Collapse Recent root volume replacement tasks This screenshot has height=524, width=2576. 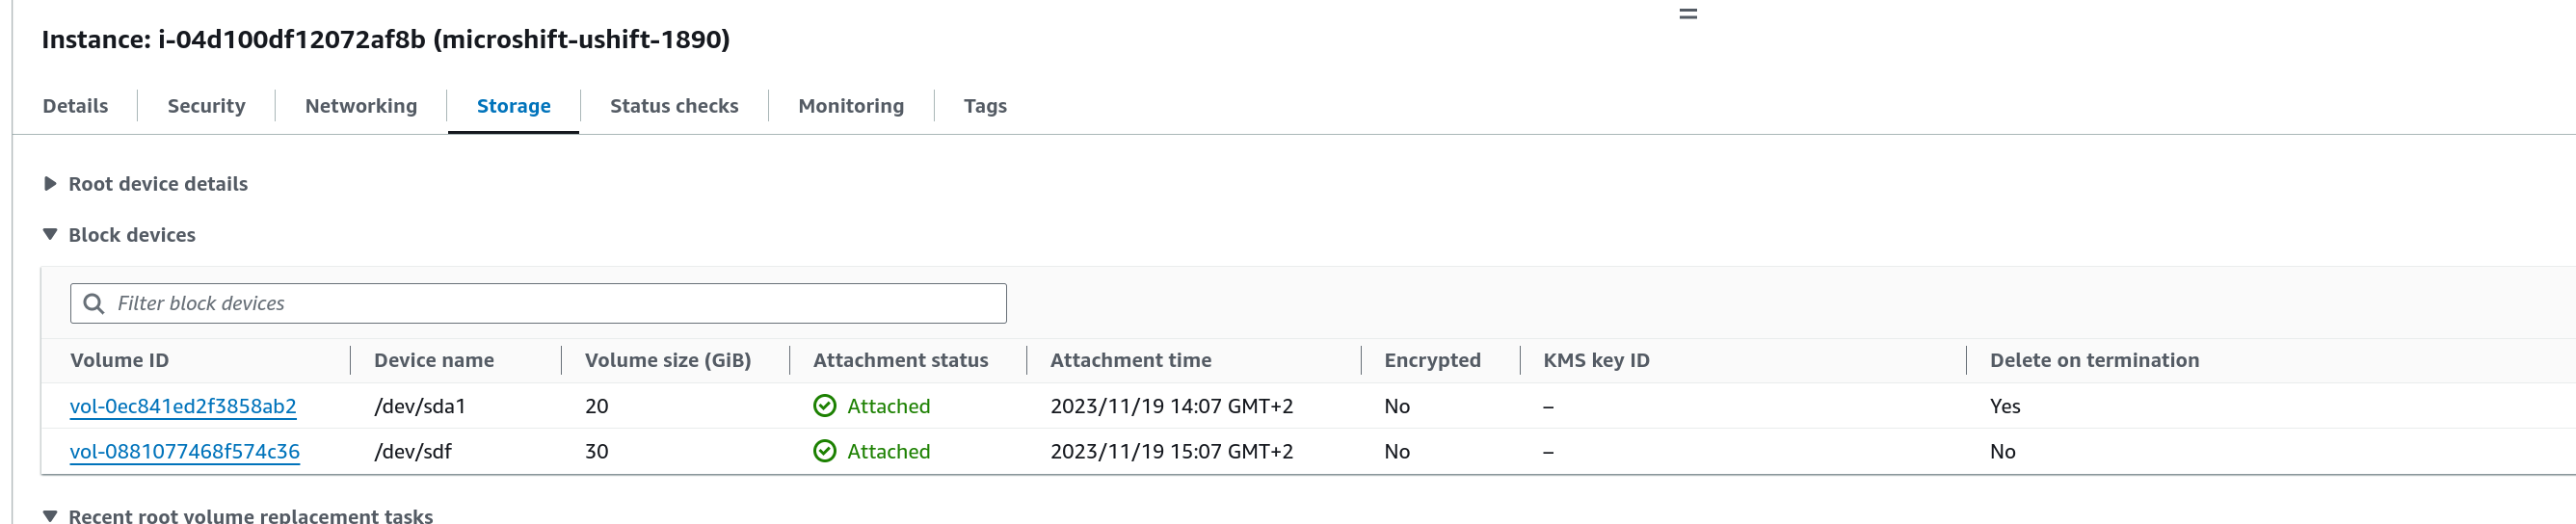[50, 516]
